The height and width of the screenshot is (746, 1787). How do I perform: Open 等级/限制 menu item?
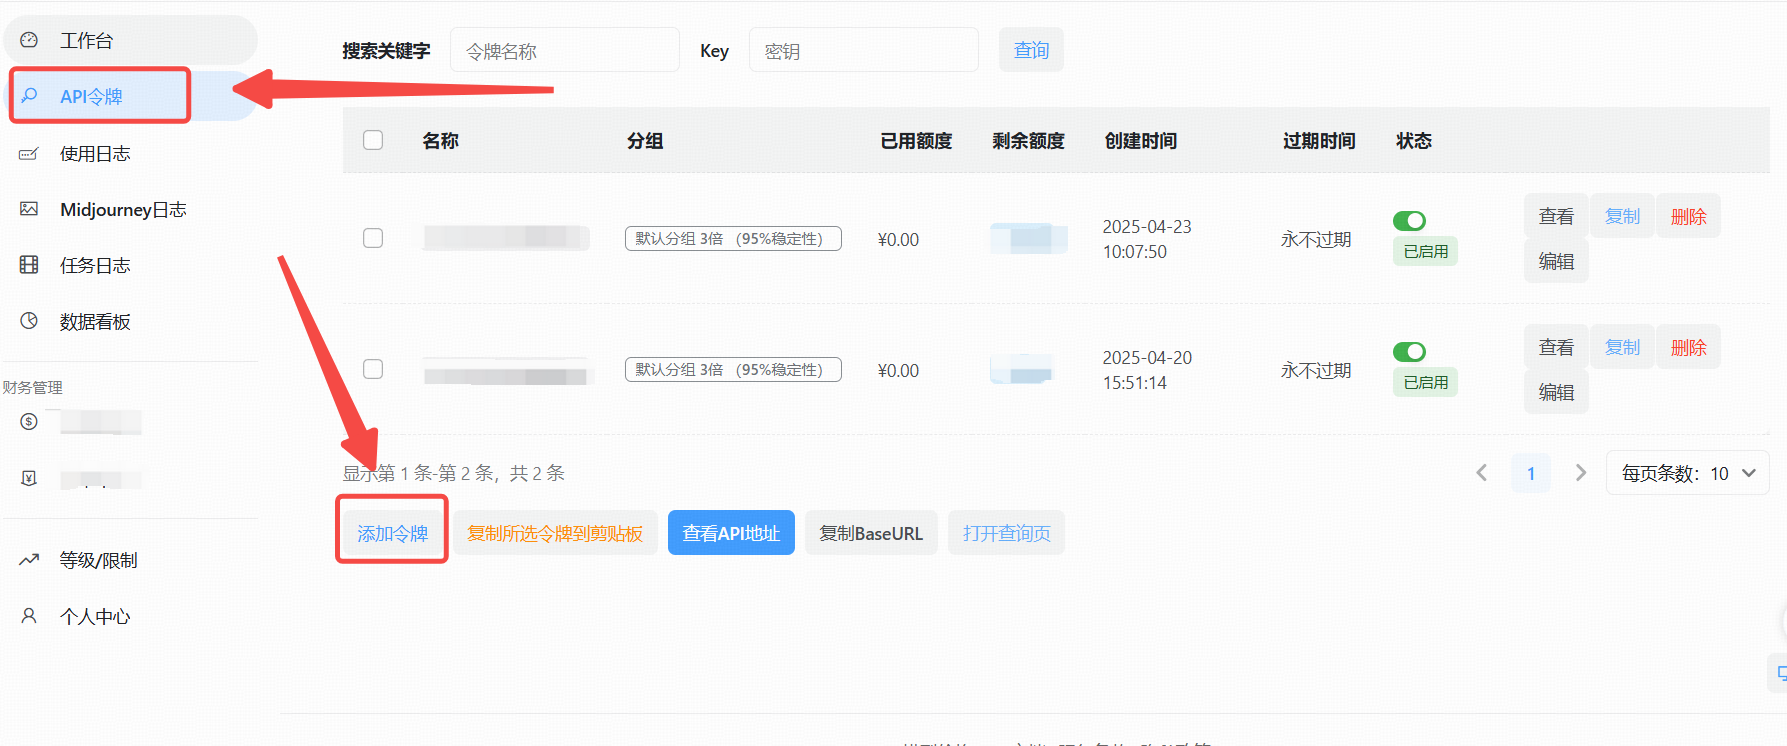click(x=131, y=560)
